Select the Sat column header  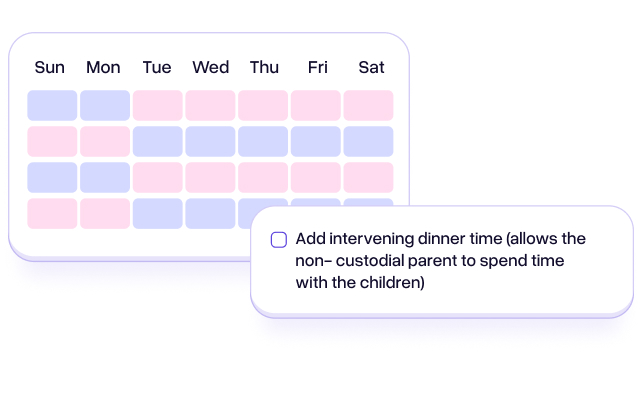[x=371, y=67]
